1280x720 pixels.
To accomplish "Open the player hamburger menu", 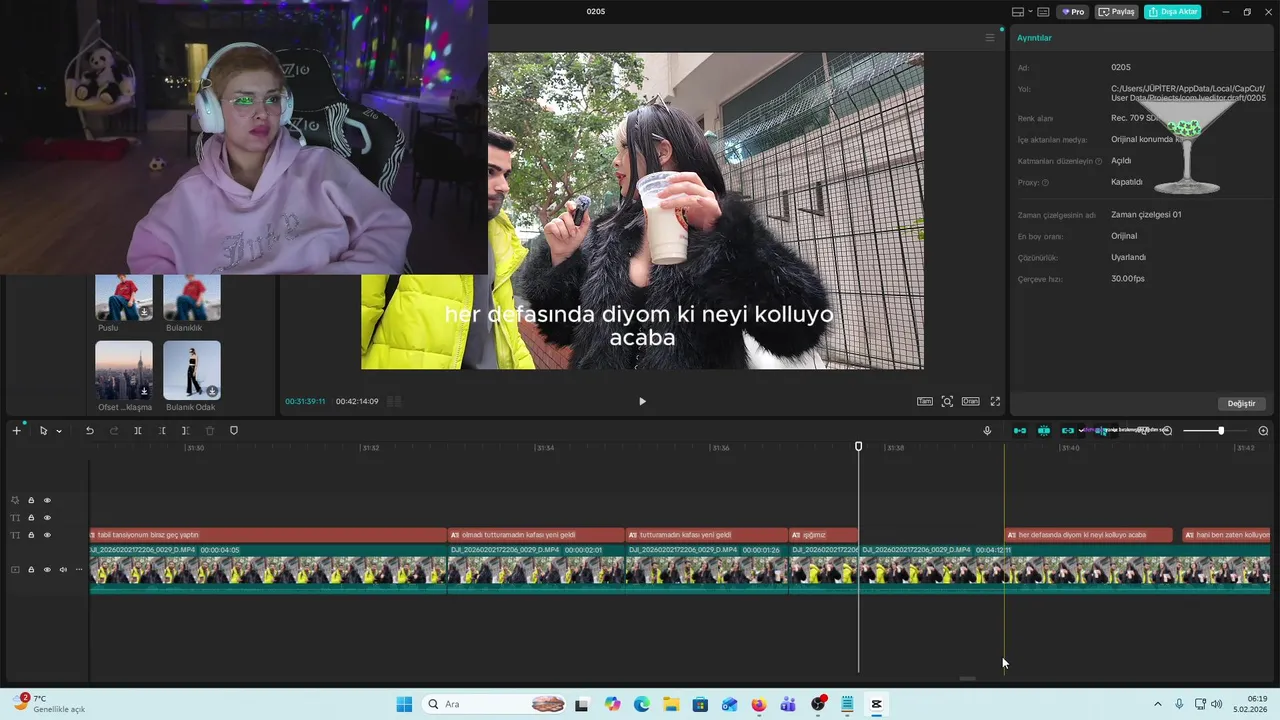I will [990, 38].
